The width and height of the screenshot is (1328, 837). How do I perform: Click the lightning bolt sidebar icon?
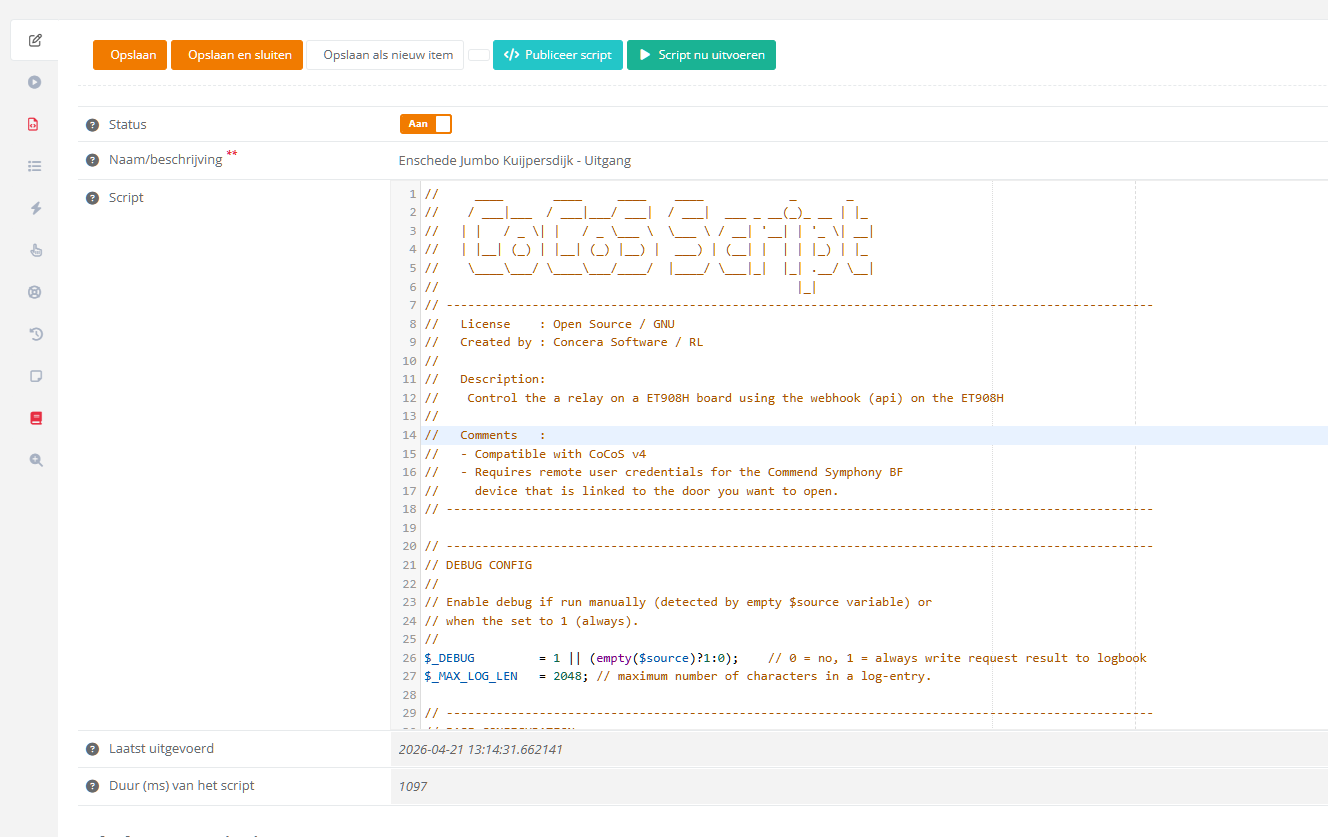coord(35,208)
